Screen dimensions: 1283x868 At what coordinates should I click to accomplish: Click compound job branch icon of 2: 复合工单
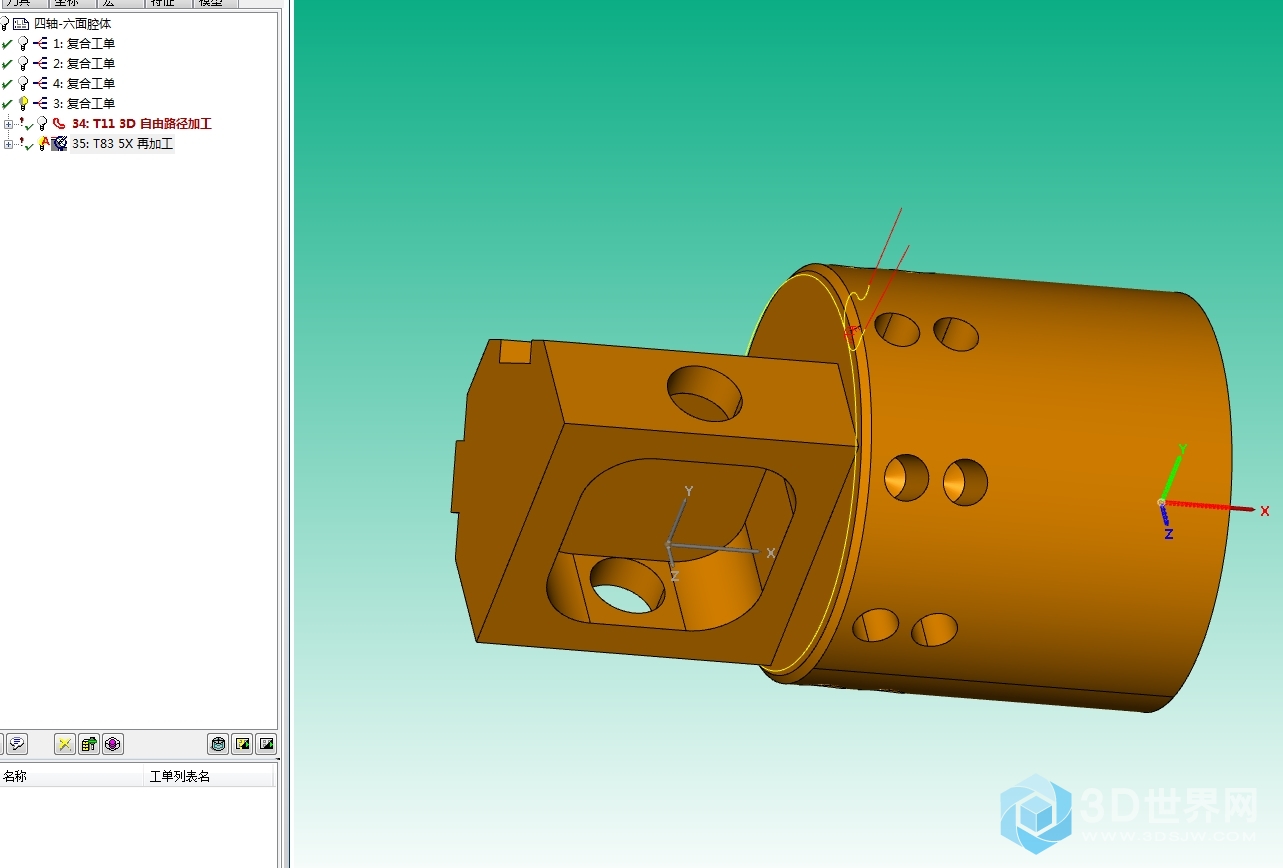click(40, 63)
